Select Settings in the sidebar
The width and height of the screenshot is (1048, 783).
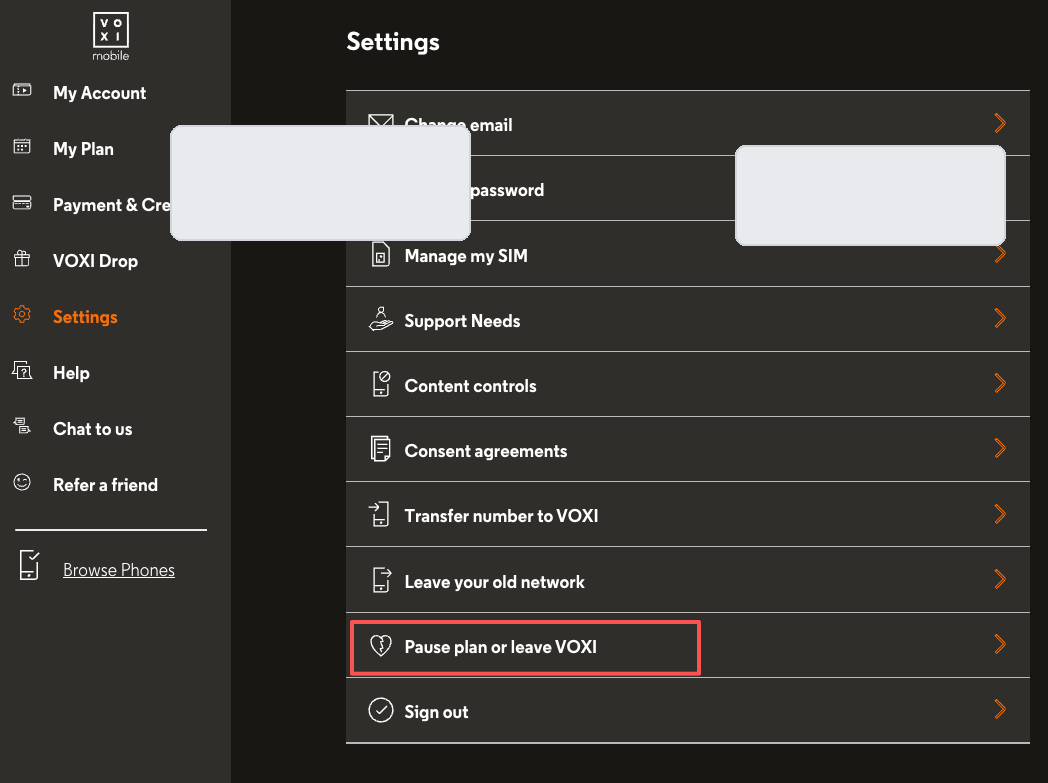(x=86, y=317)
